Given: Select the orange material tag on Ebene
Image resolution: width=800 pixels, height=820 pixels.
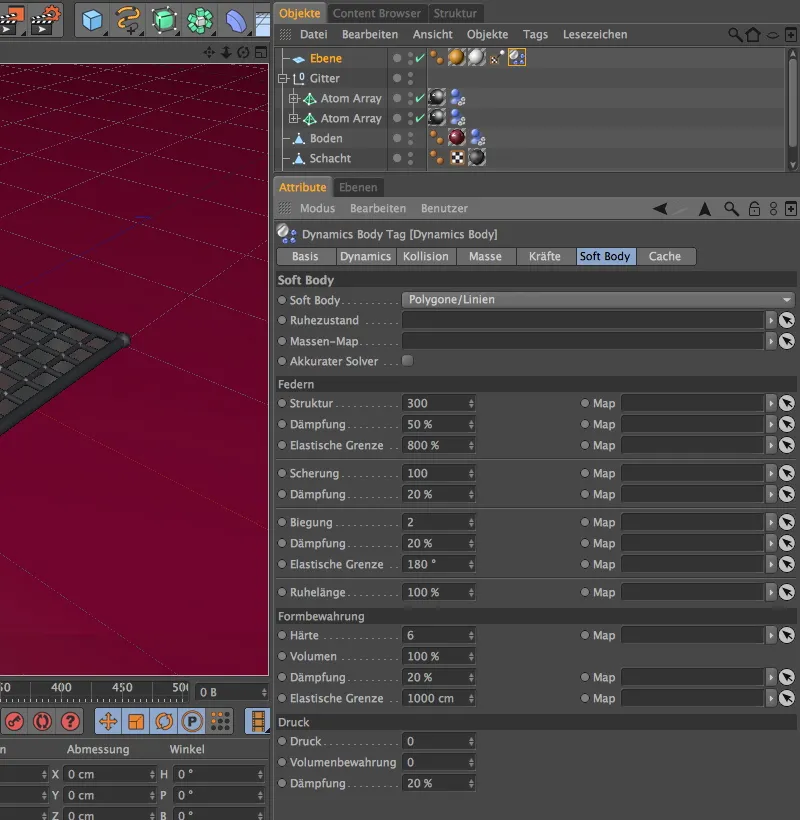Looking at the screenshot, I should pyautogui.click(x=456, y=58).
